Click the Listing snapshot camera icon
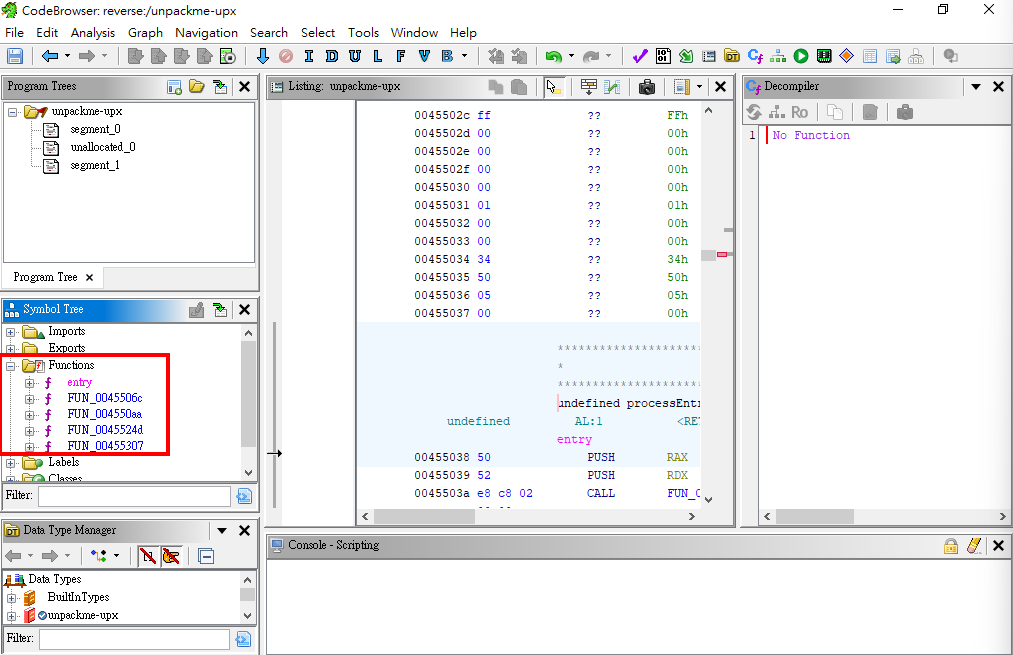 (647, 87)
